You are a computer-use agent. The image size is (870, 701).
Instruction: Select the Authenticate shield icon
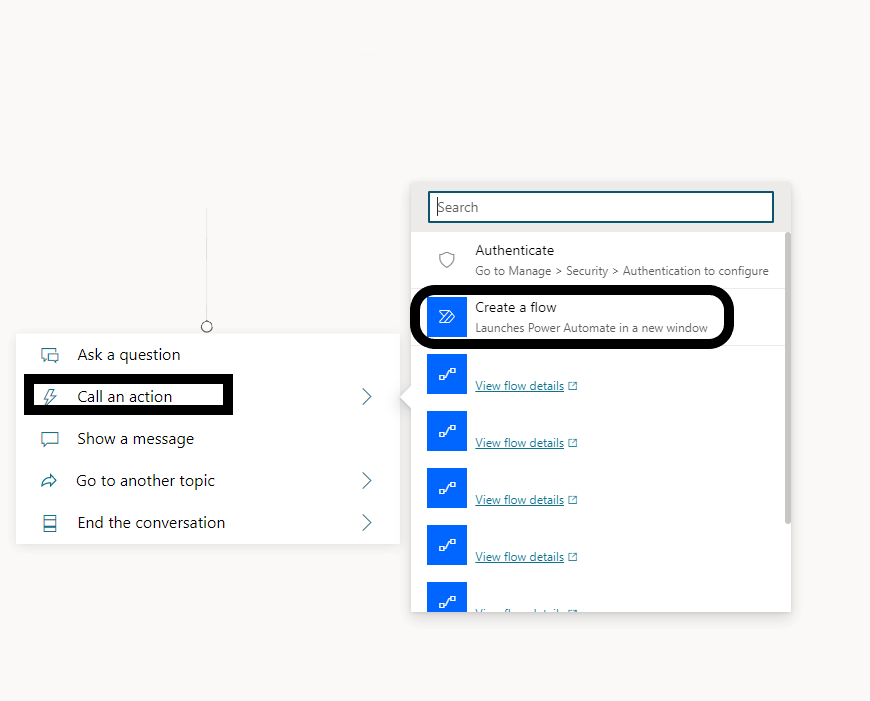coord(447,260)
